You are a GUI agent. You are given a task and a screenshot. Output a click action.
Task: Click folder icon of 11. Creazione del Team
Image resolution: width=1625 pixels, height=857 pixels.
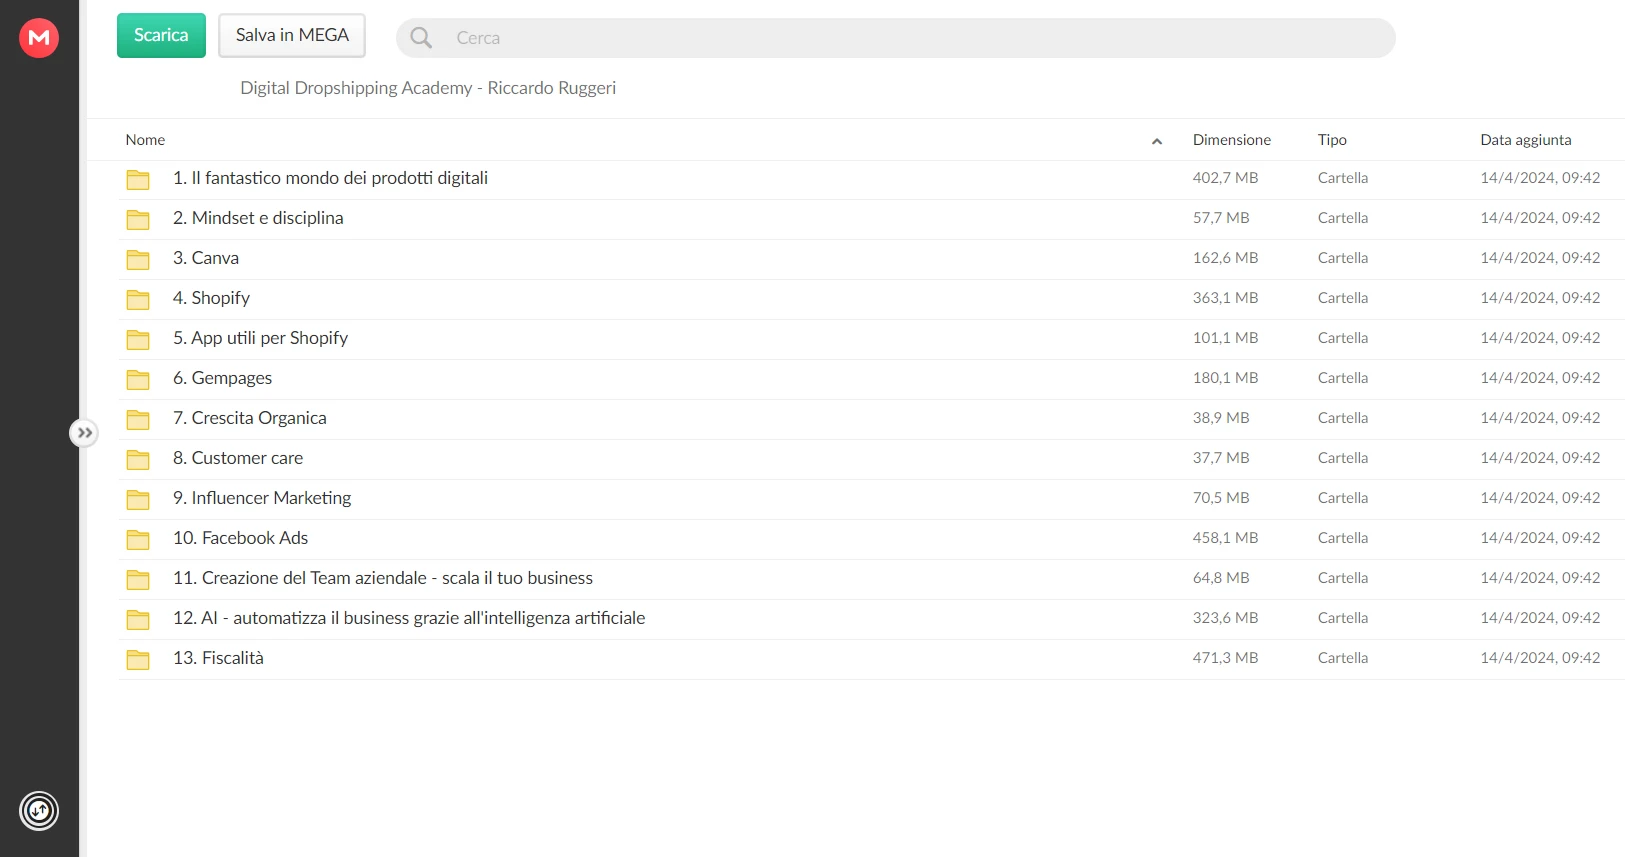coord(138,579)
